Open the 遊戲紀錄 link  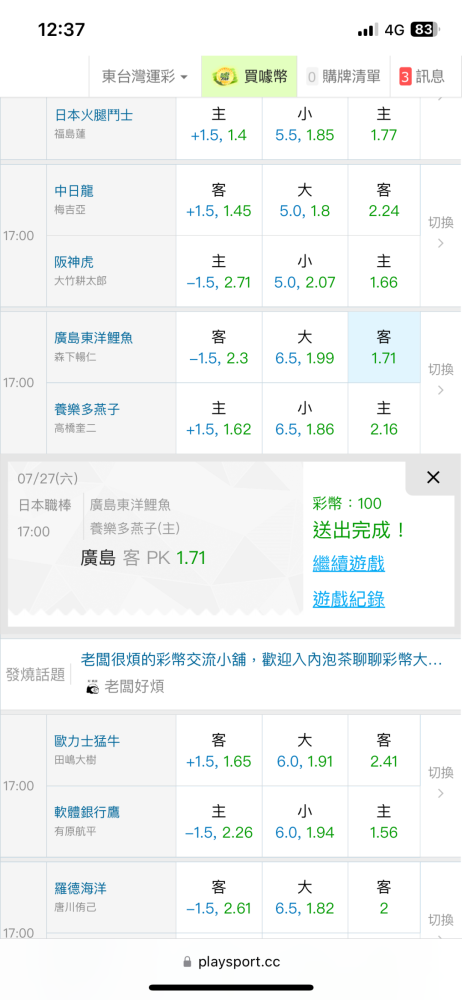click(x=348, y=599)
